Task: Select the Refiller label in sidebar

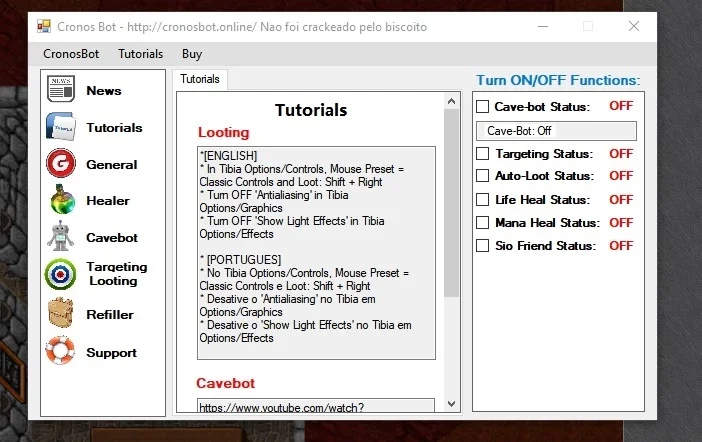Action: [110, 315]
